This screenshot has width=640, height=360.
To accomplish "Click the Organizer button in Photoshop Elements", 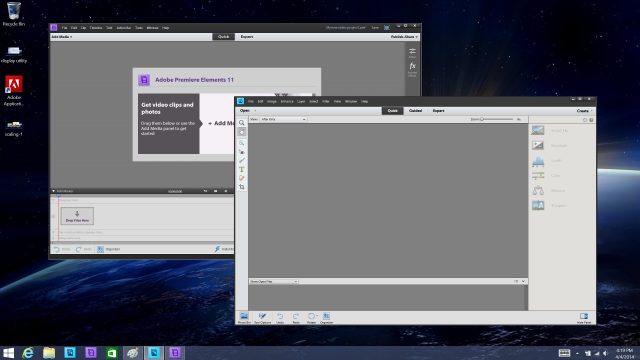I will click(x=327, y=318).
